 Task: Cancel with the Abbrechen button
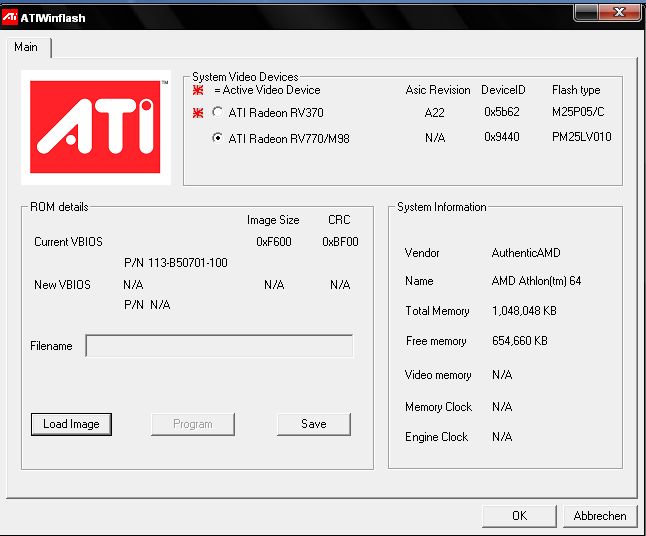[600, 516]
